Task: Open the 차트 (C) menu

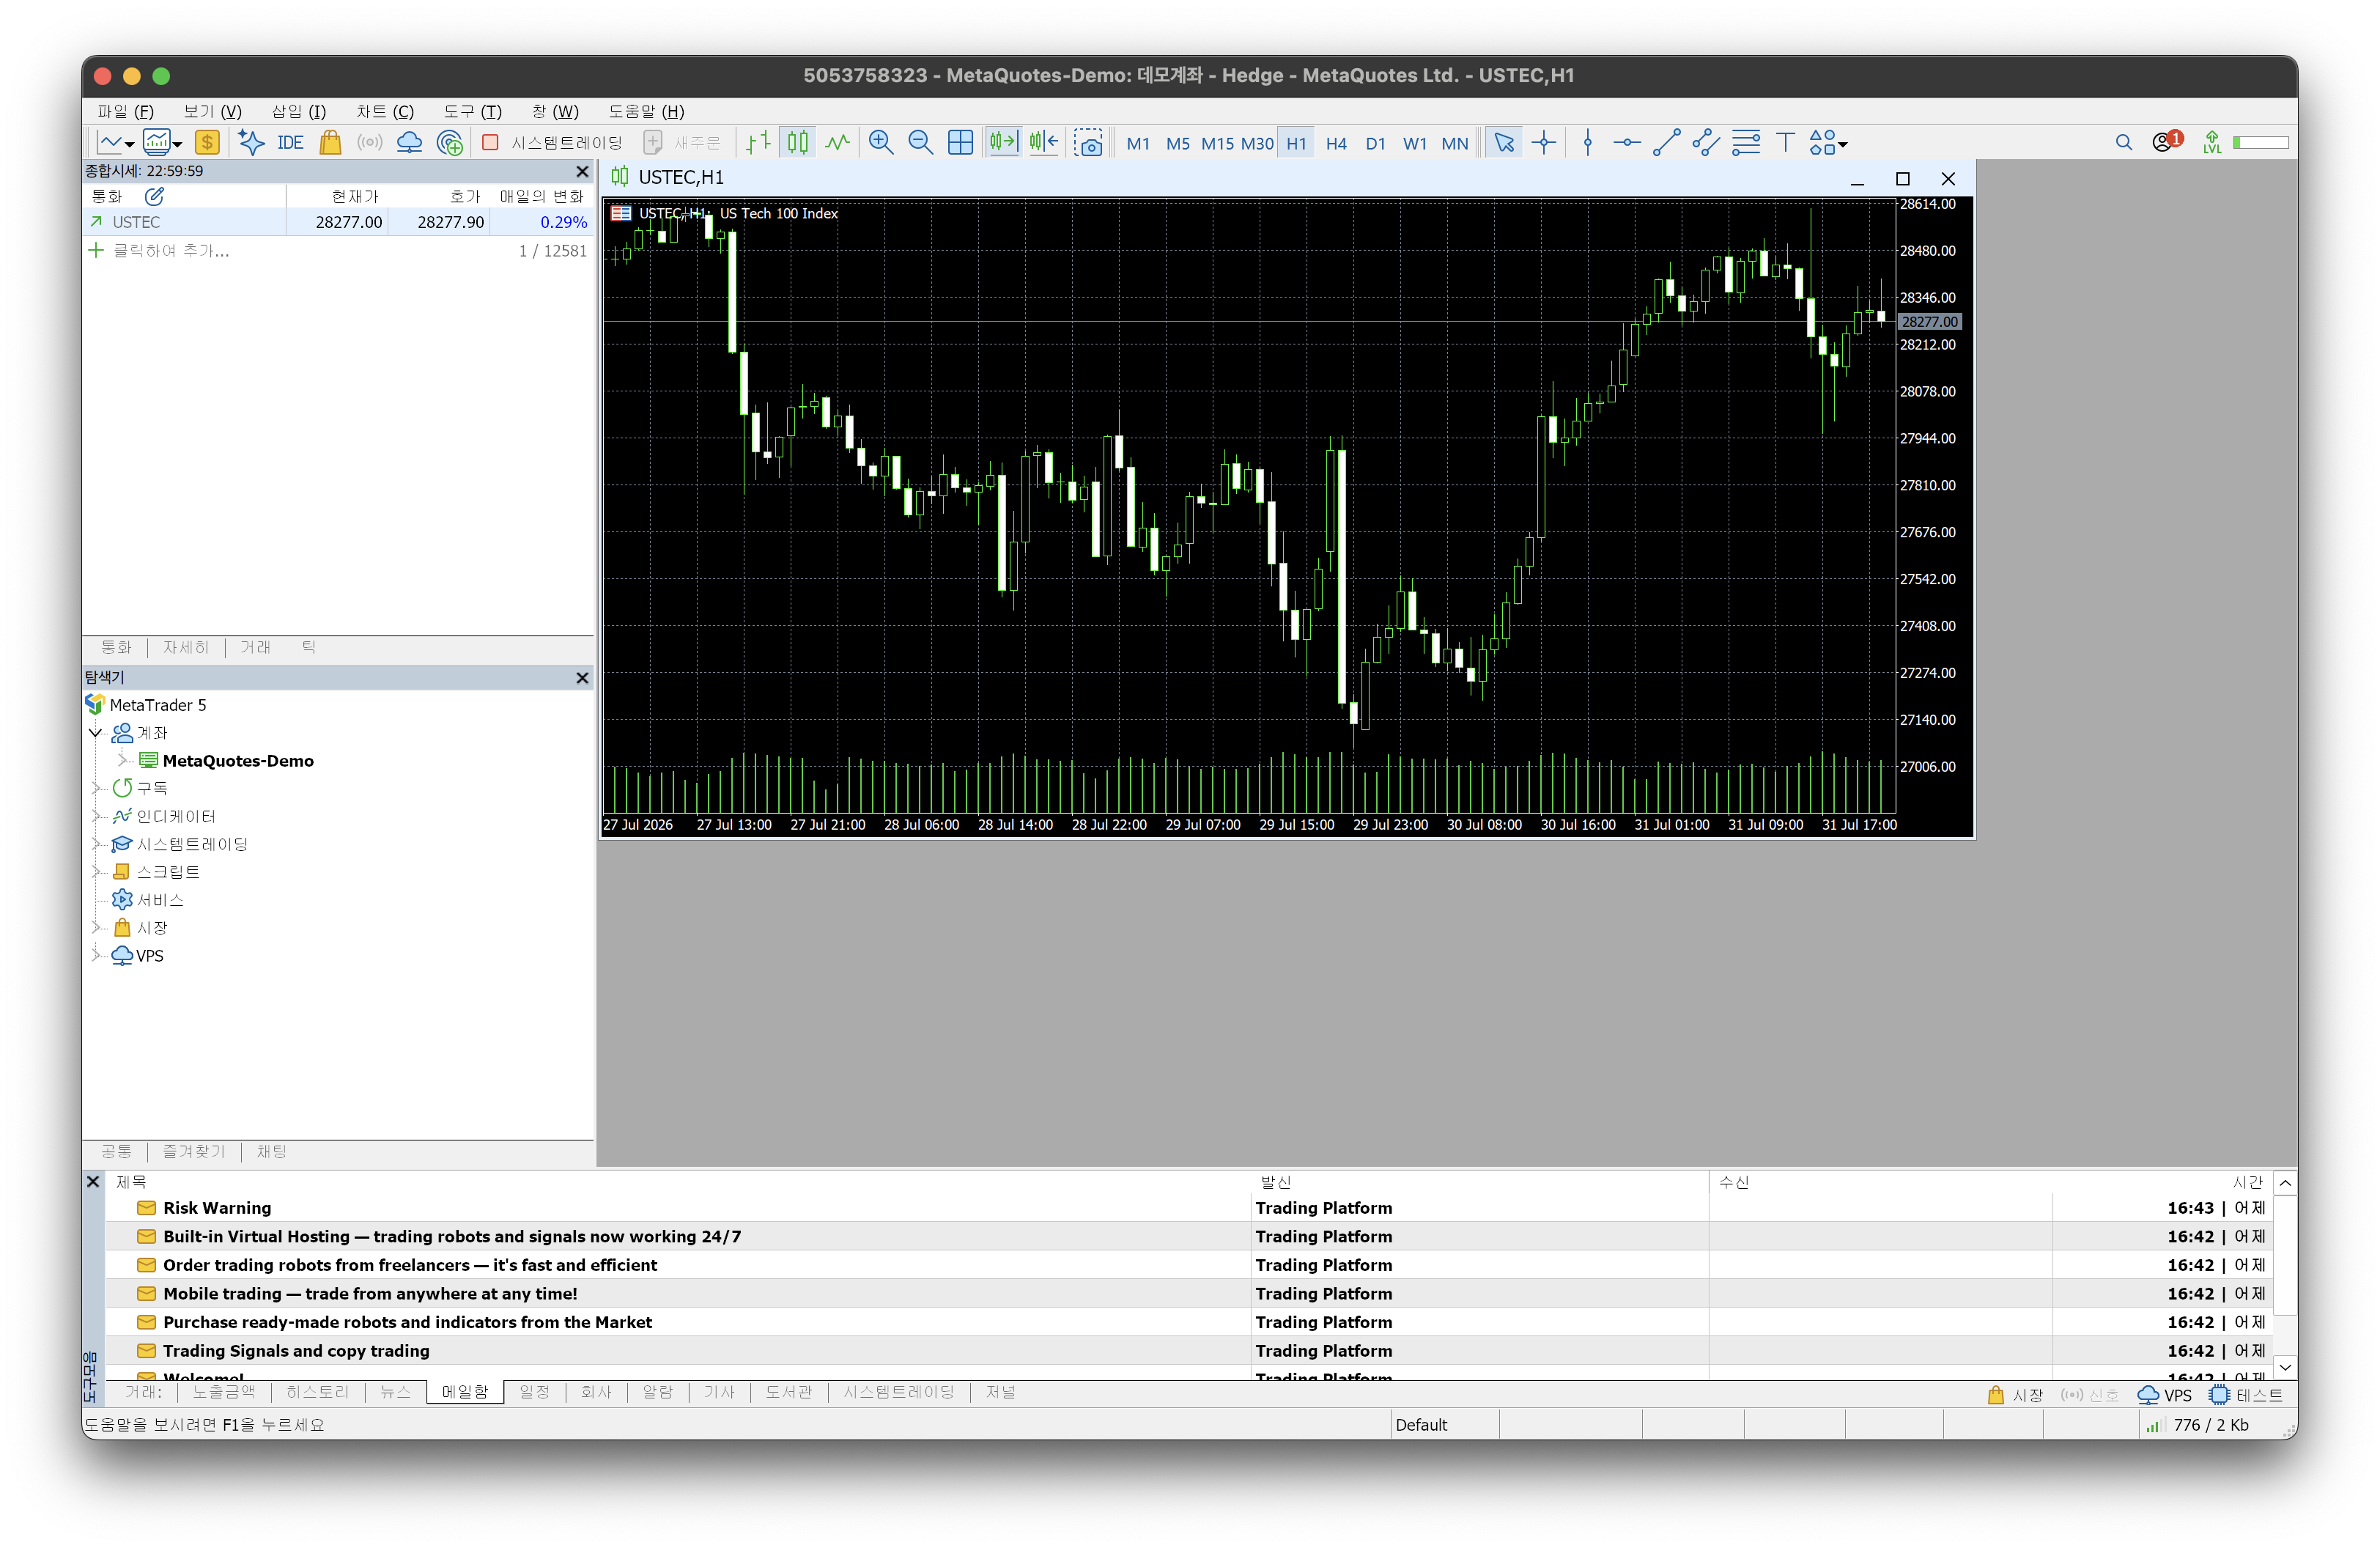Action: click(385, 111)
